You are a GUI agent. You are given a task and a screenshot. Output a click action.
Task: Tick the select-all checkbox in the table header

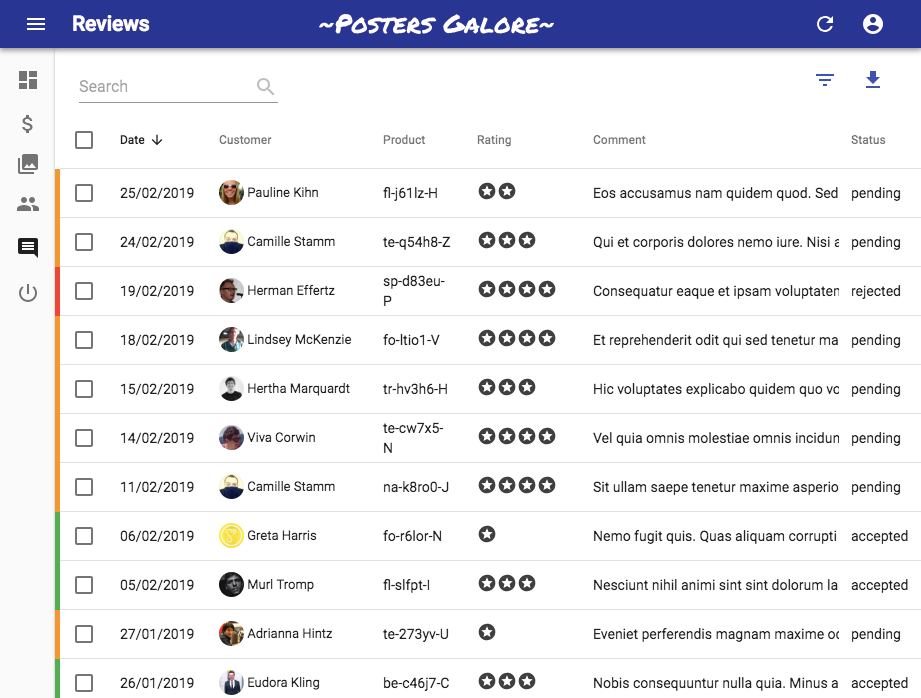click(x=84, y=140)
